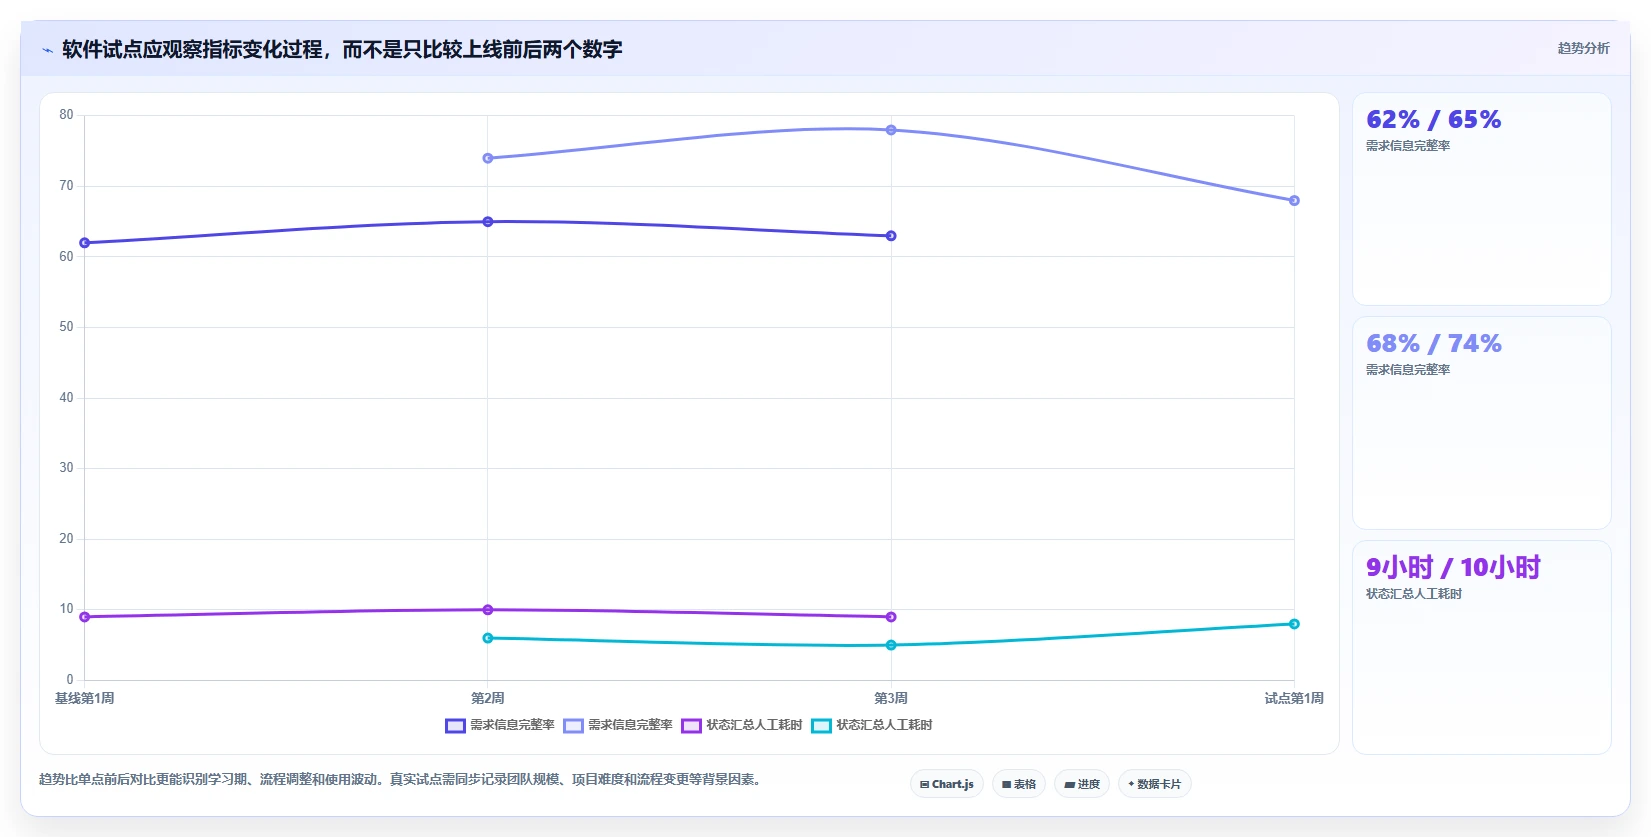Image resolution: width=1651 pixels, height=837 pixels.
Task: Click the light blue data point at 试点第1周
Action: (1294, 201)
